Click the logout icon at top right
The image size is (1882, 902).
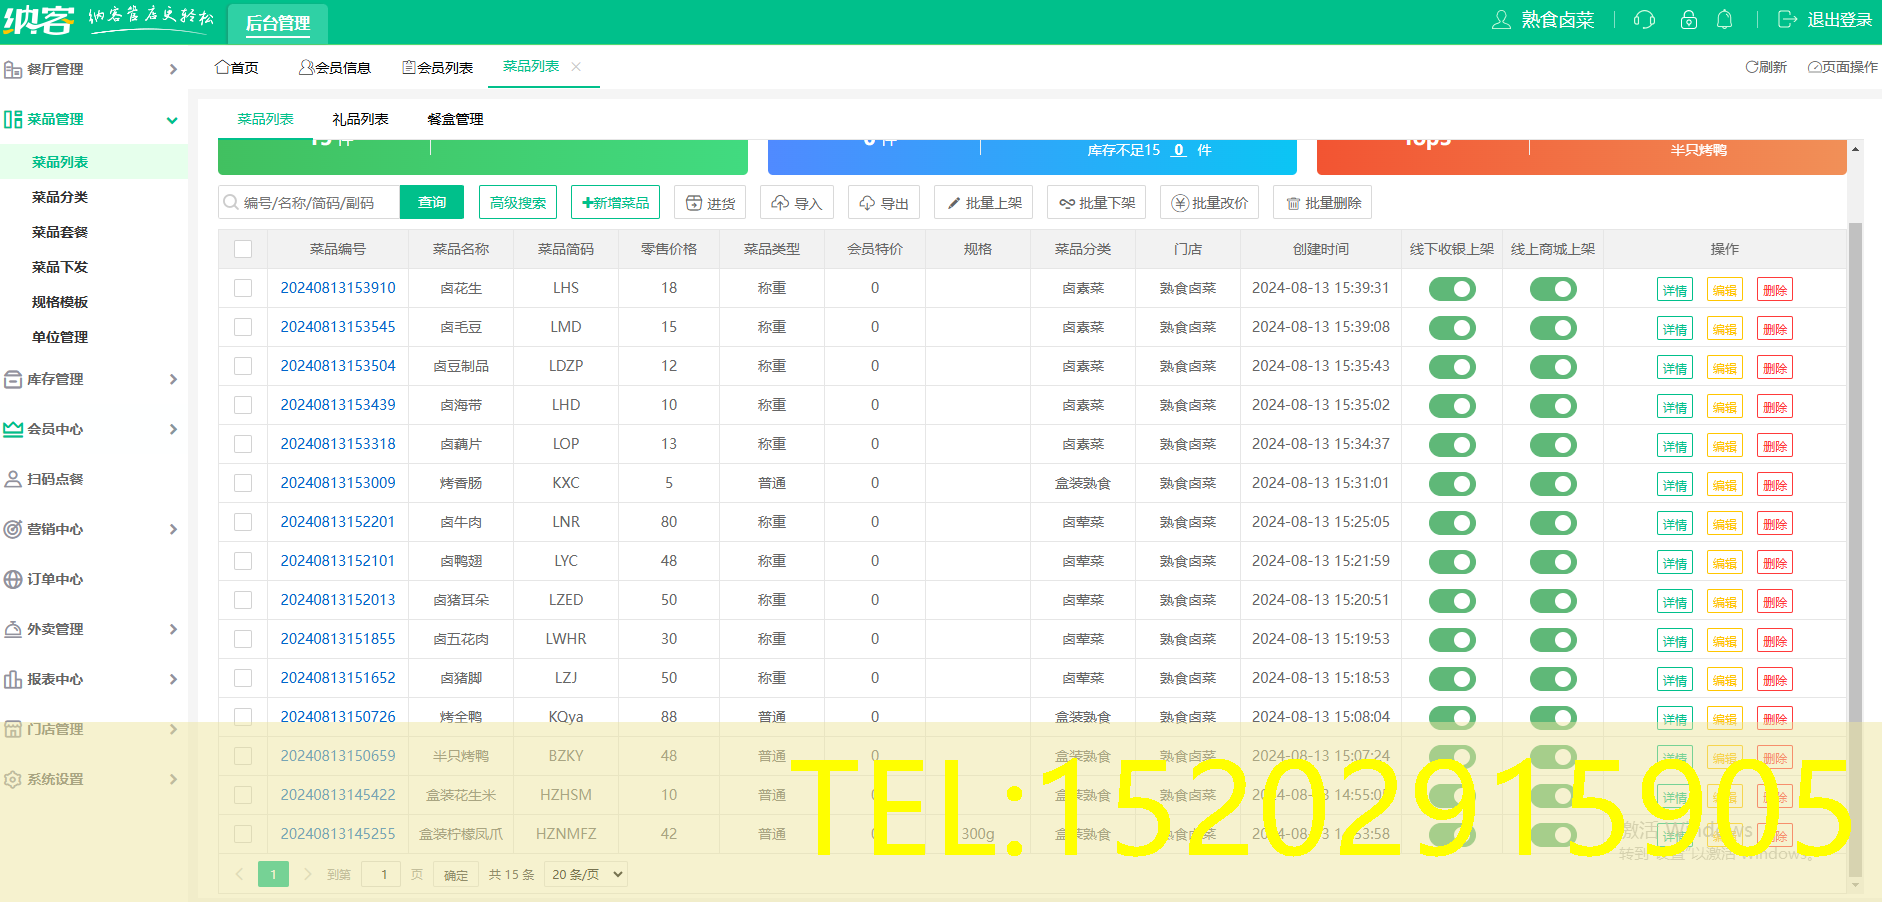(x=1787, y=20)
